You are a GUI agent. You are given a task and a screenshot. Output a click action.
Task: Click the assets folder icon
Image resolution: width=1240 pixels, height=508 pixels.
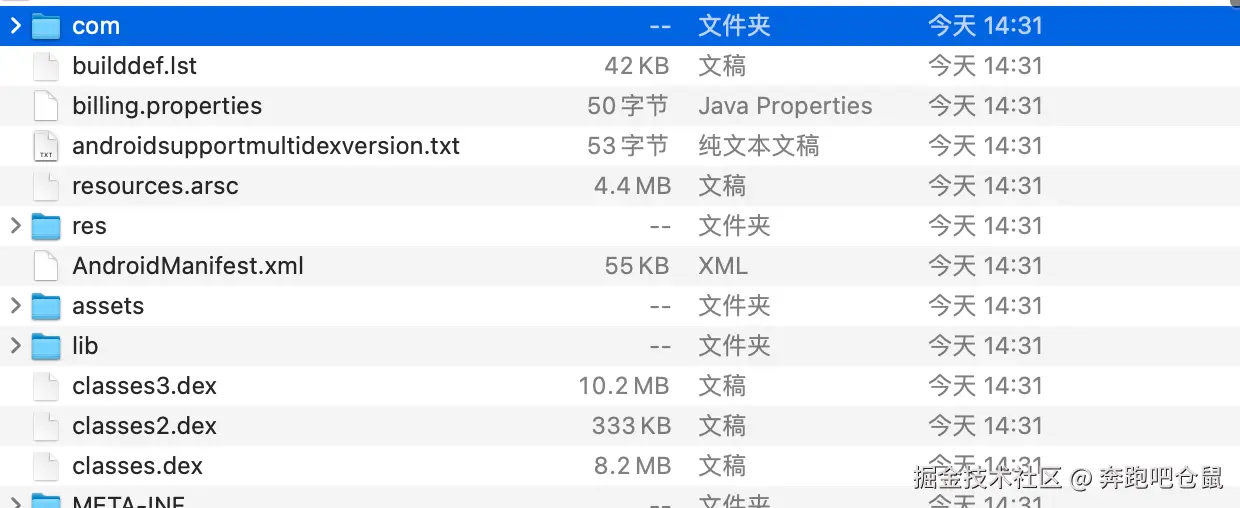tap(46, 306)
